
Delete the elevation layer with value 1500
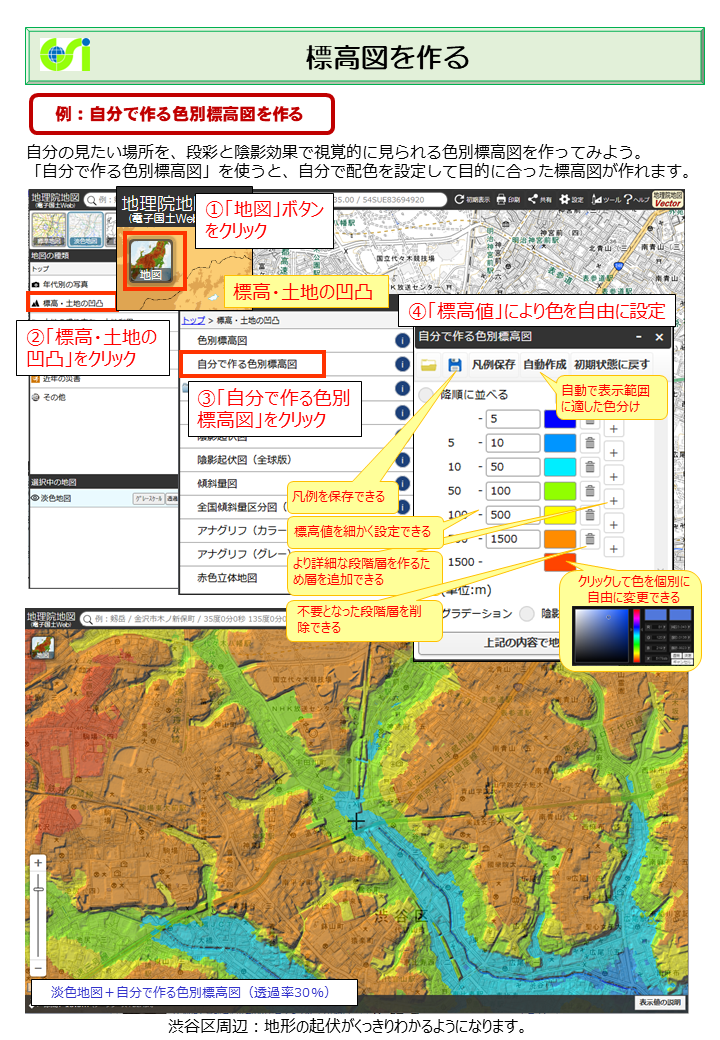click(x=589, y=539)
